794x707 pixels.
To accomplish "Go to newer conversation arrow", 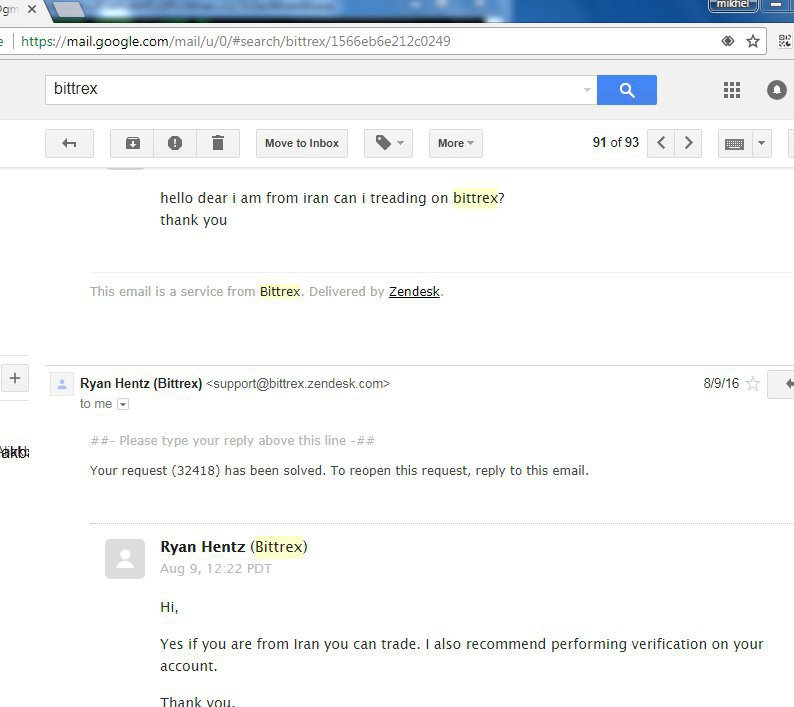I will point(661,143).
